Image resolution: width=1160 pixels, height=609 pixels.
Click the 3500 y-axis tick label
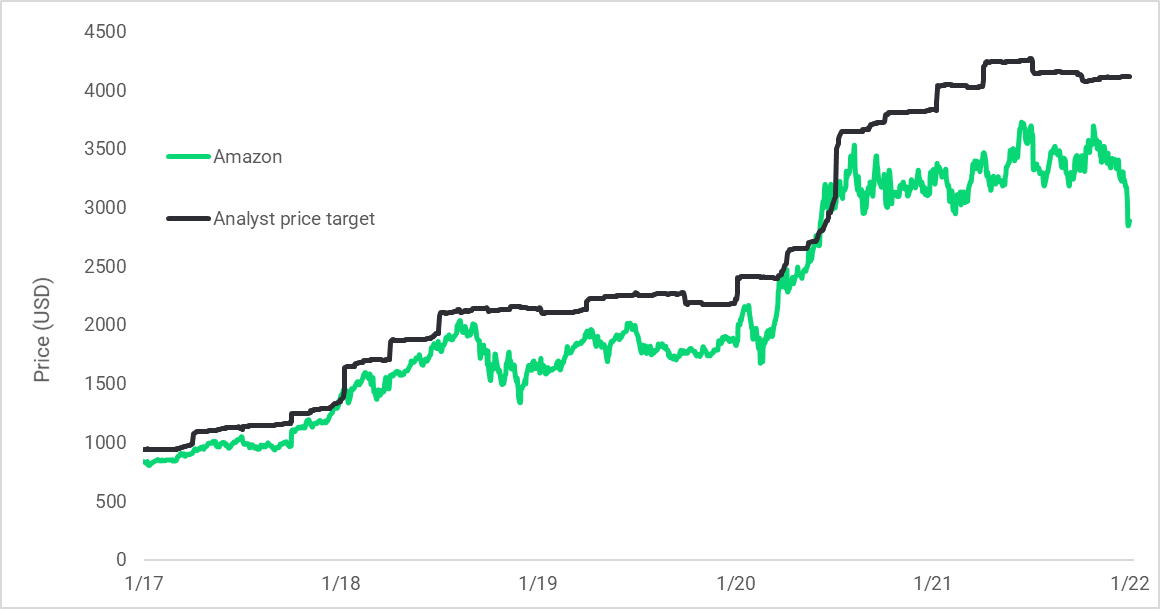click(x=106, y=149)
